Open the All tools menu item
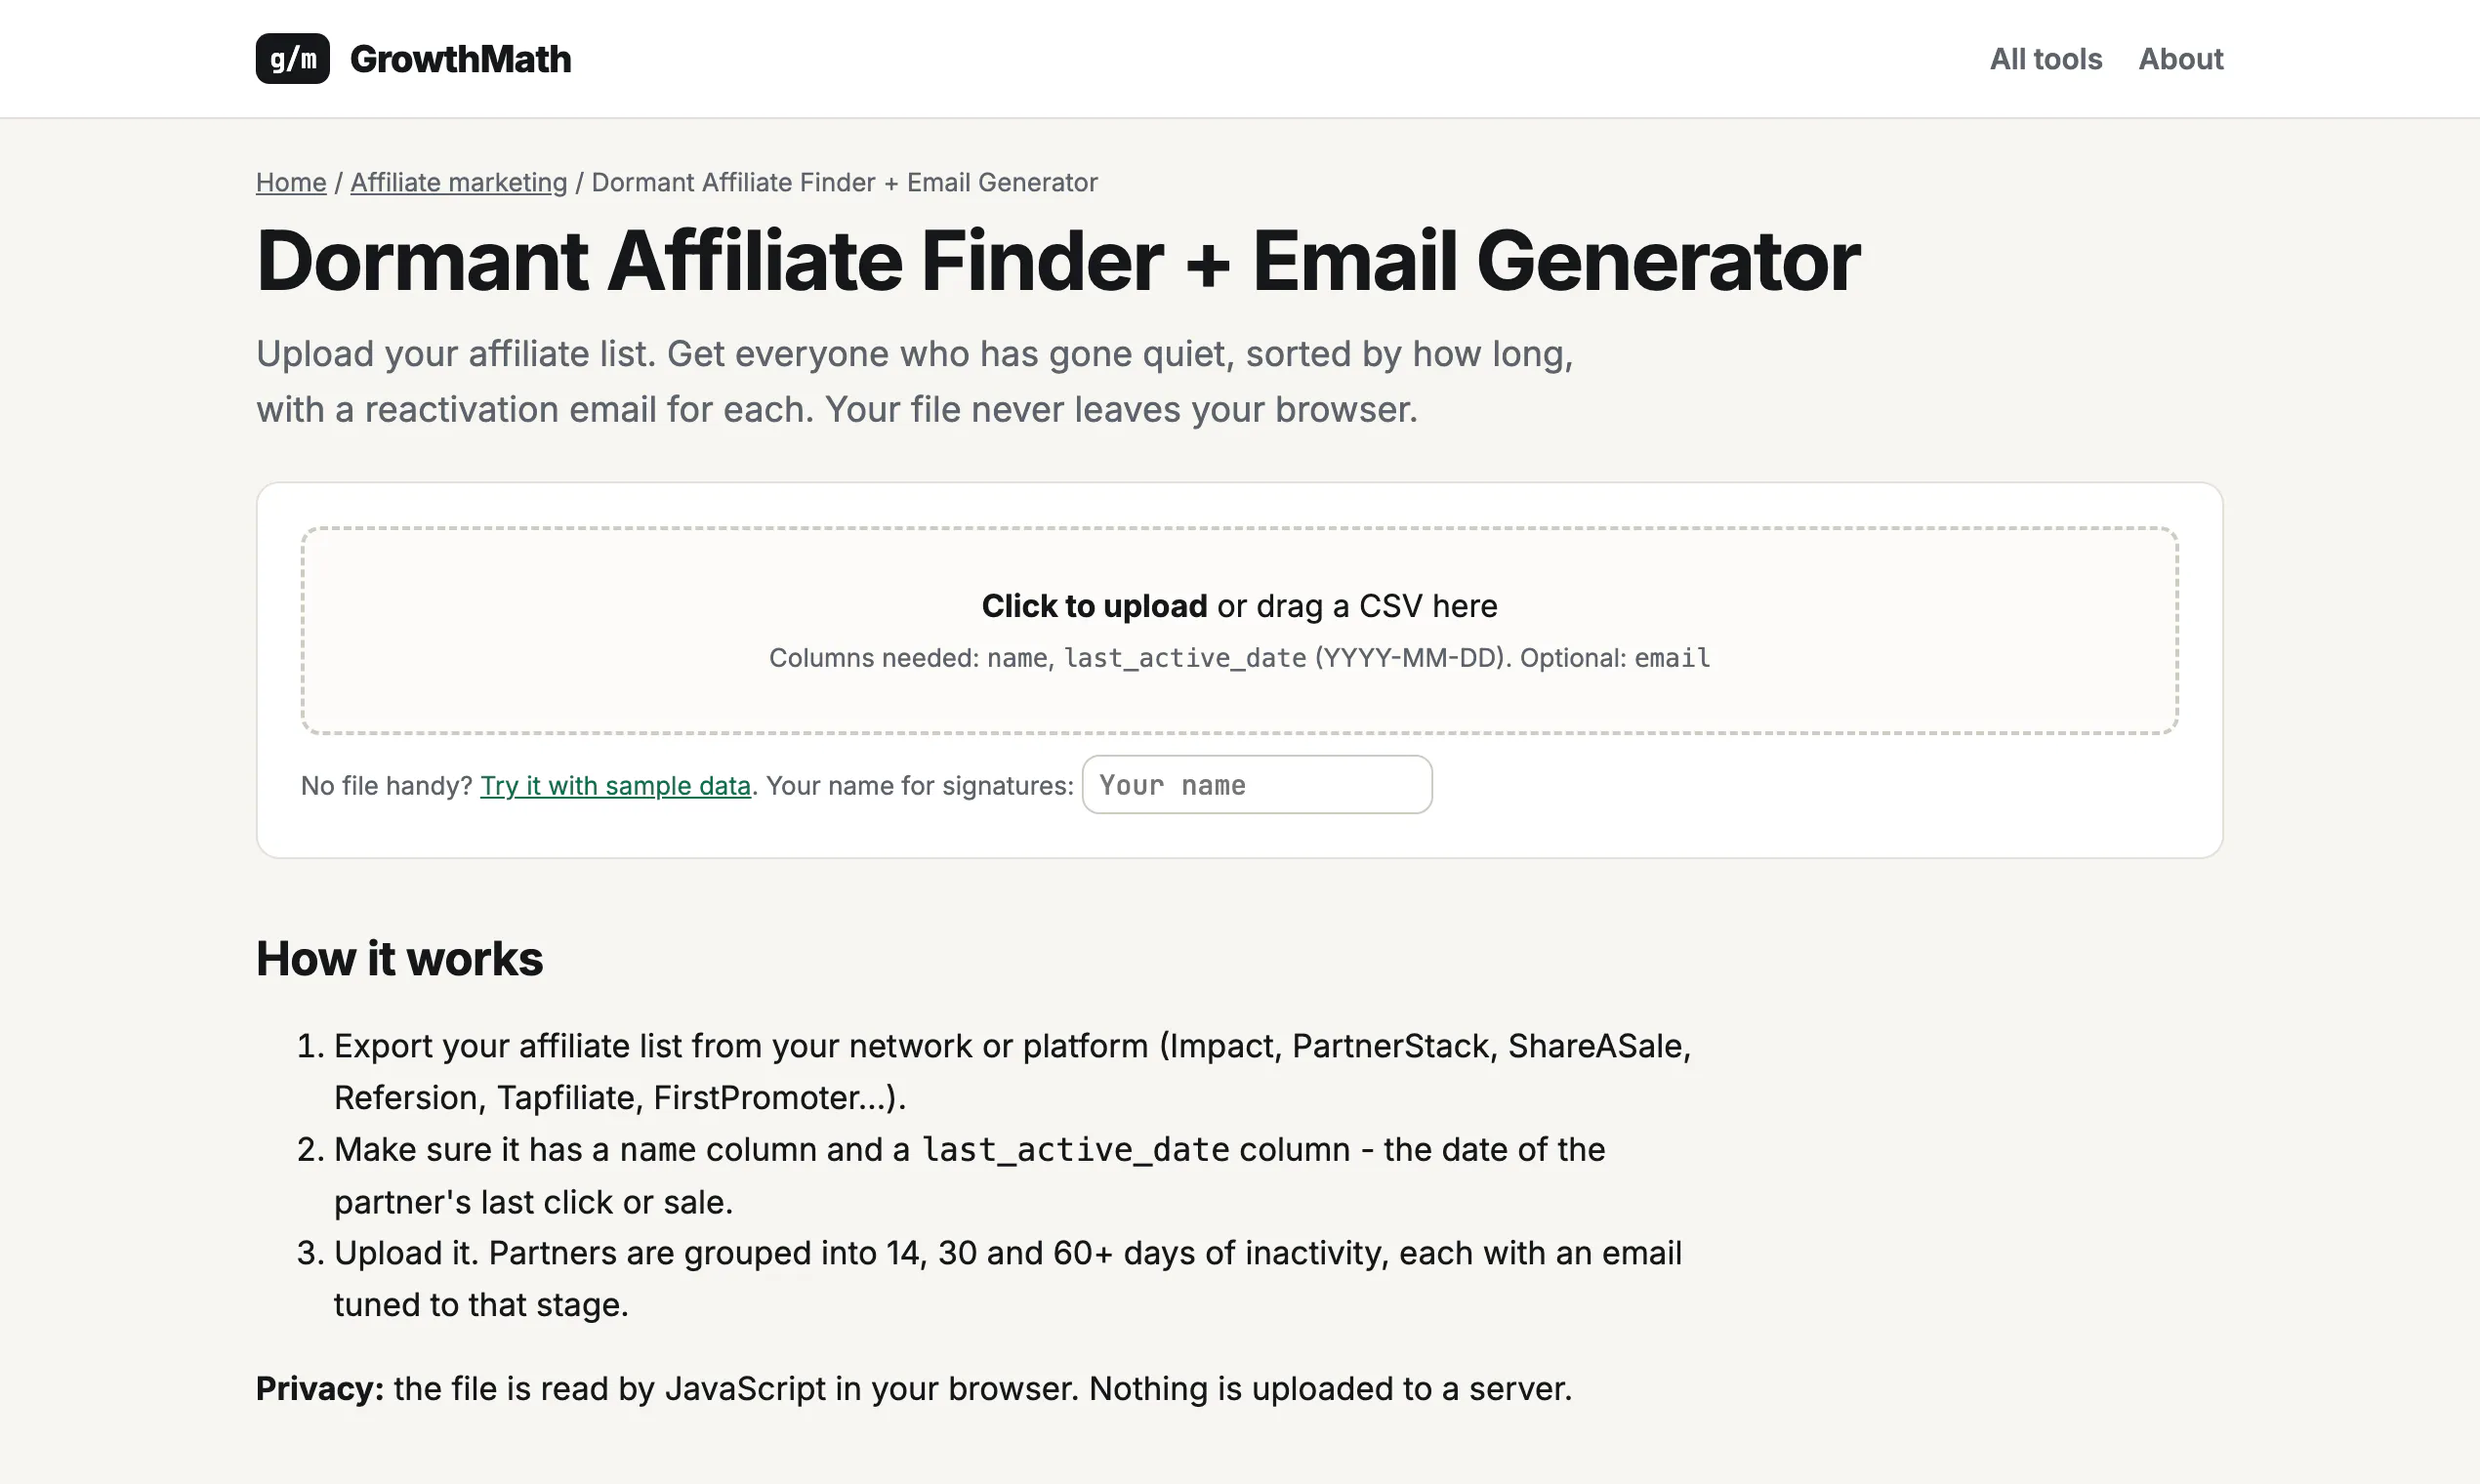Screen dimensions: 2480x1484 tap(2045, 59)
